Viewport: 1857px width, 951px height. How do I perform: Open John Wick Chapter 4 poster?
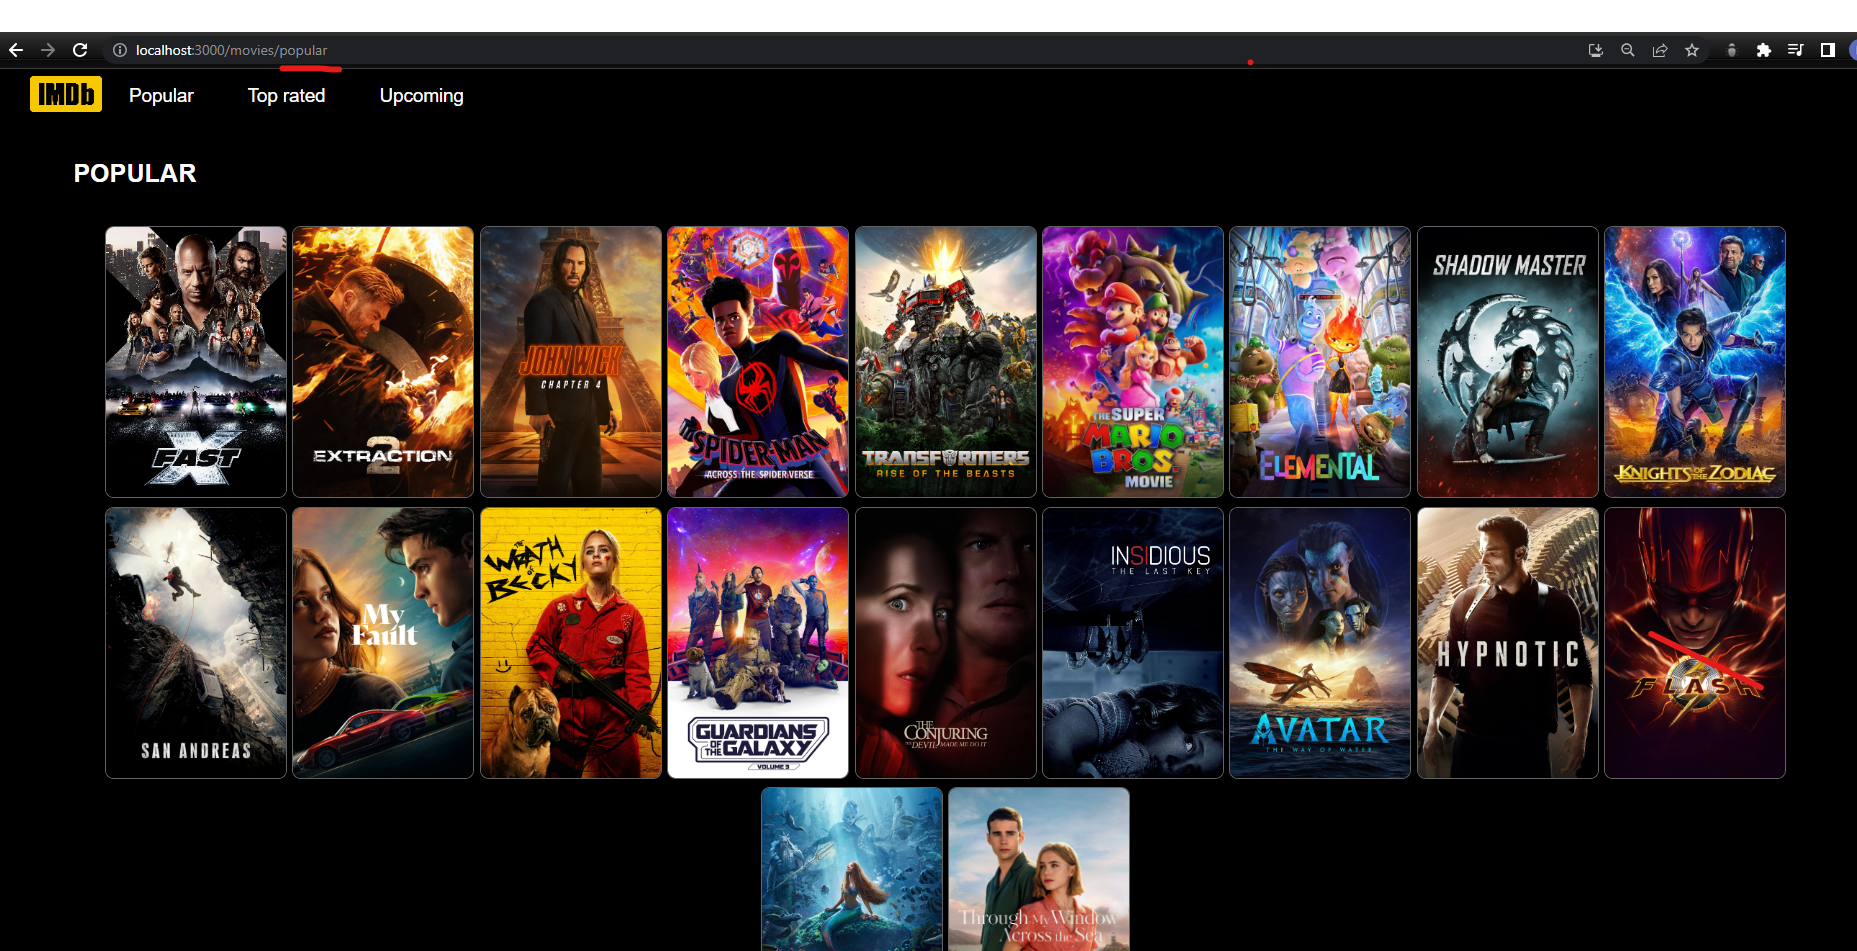tap(571, 362)
